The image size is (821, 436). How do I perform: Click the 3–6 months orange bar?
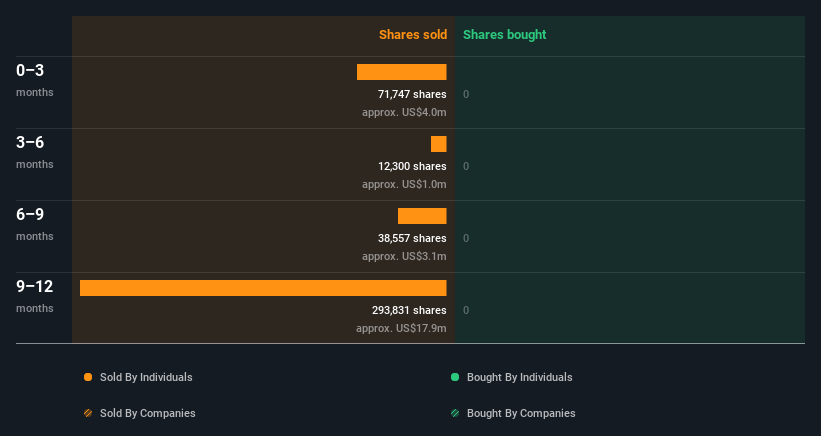[x=439, y=144]
